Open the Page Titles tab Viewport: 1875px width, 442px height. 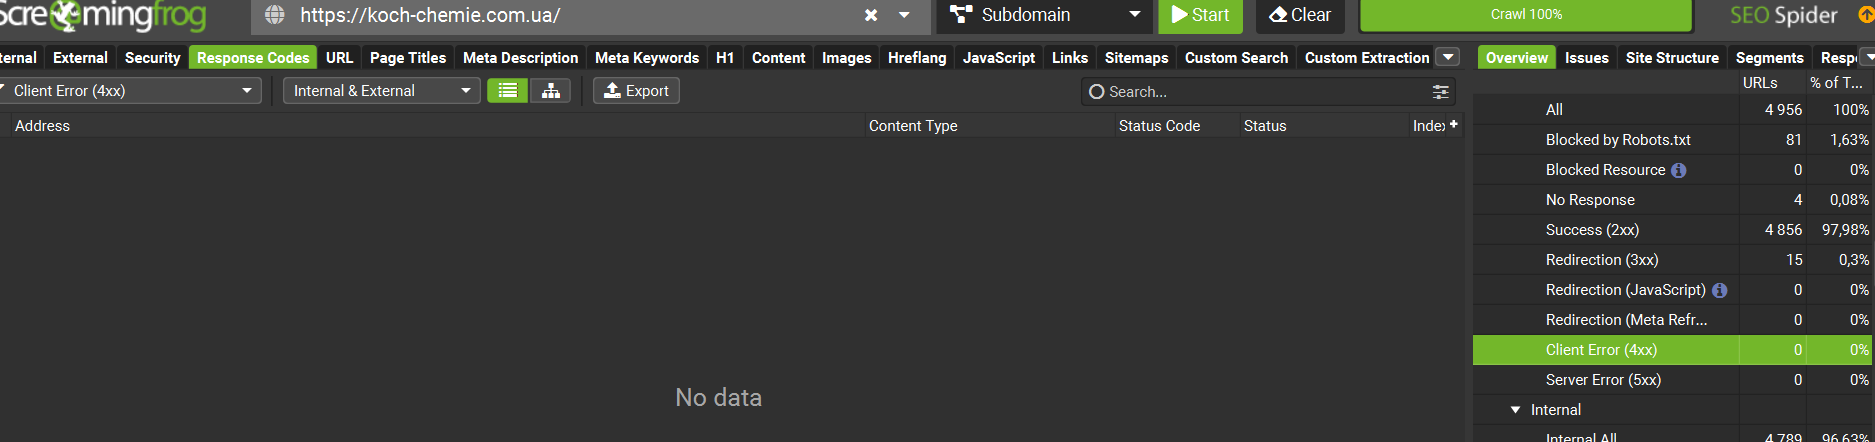[408, 58]
